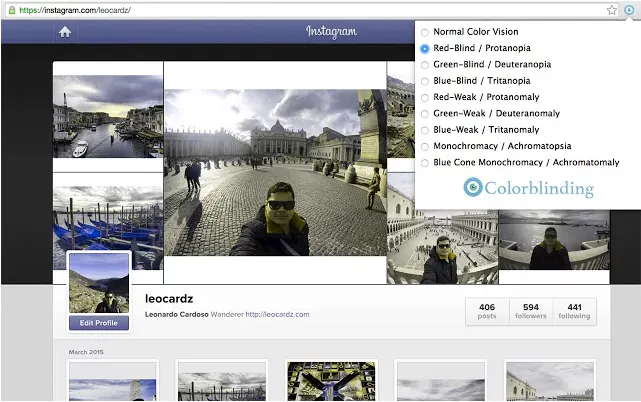Click the Edit Profile button
The image size is (641, 402).
[x=99, y=323]
